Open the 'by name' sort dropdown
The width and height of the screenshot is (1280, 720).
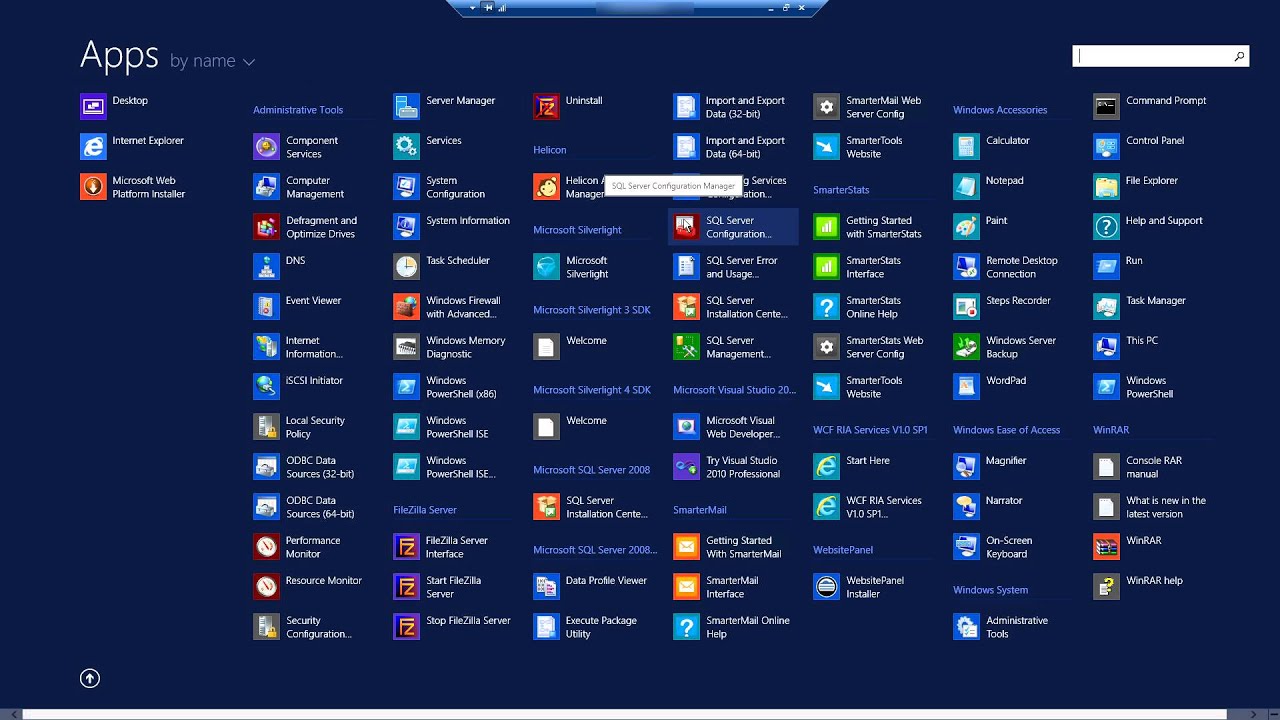point(212,61)
